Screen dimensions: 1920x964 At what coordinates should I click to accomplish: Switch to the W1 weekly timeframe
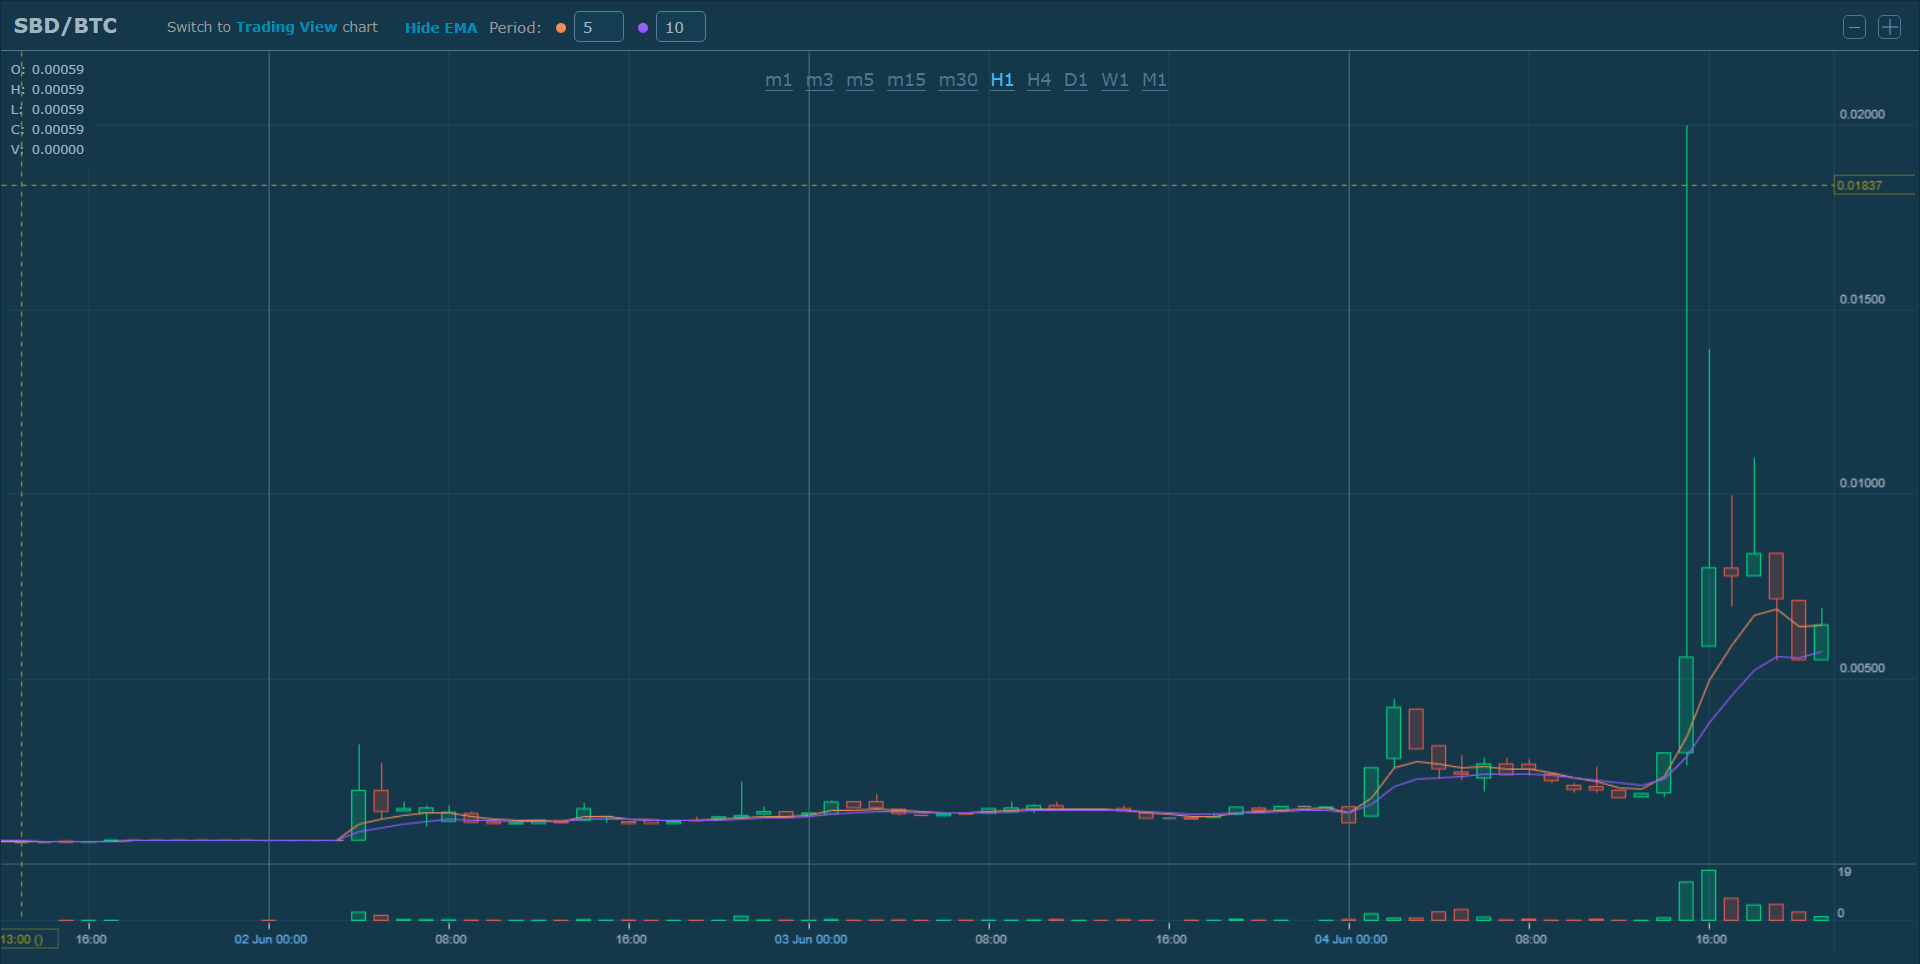tap(1115, 80)
